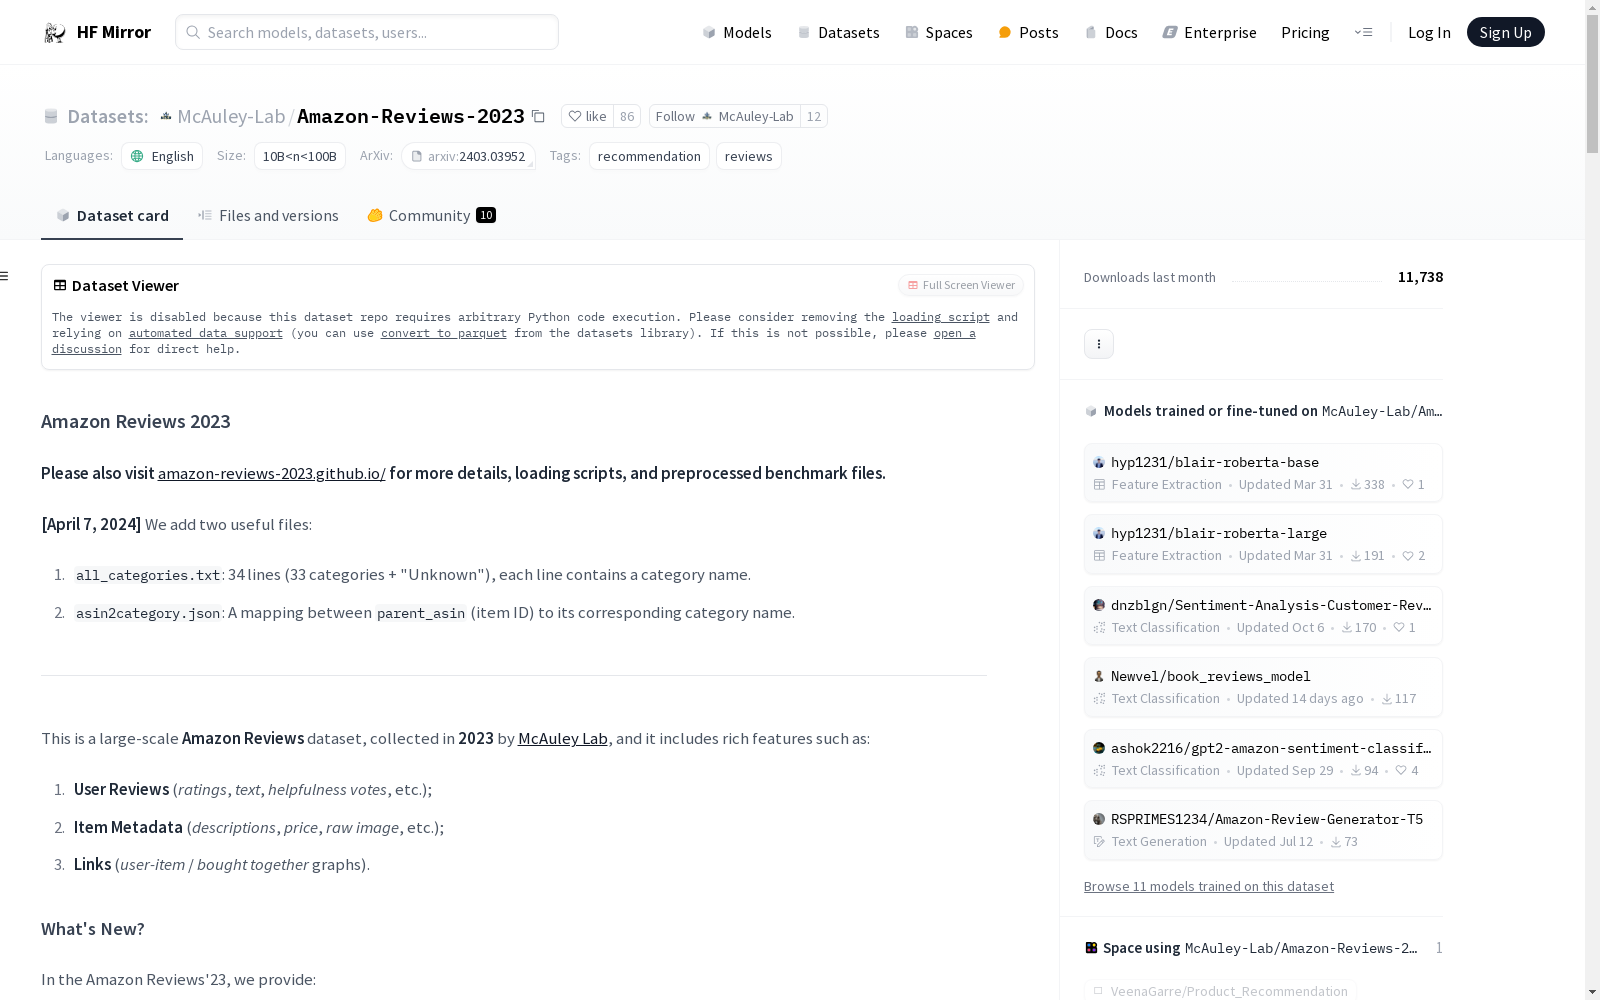Screen dimensions: 1600x1000
Task: Expand the navigation more-menu icon
Action: 1363,32
